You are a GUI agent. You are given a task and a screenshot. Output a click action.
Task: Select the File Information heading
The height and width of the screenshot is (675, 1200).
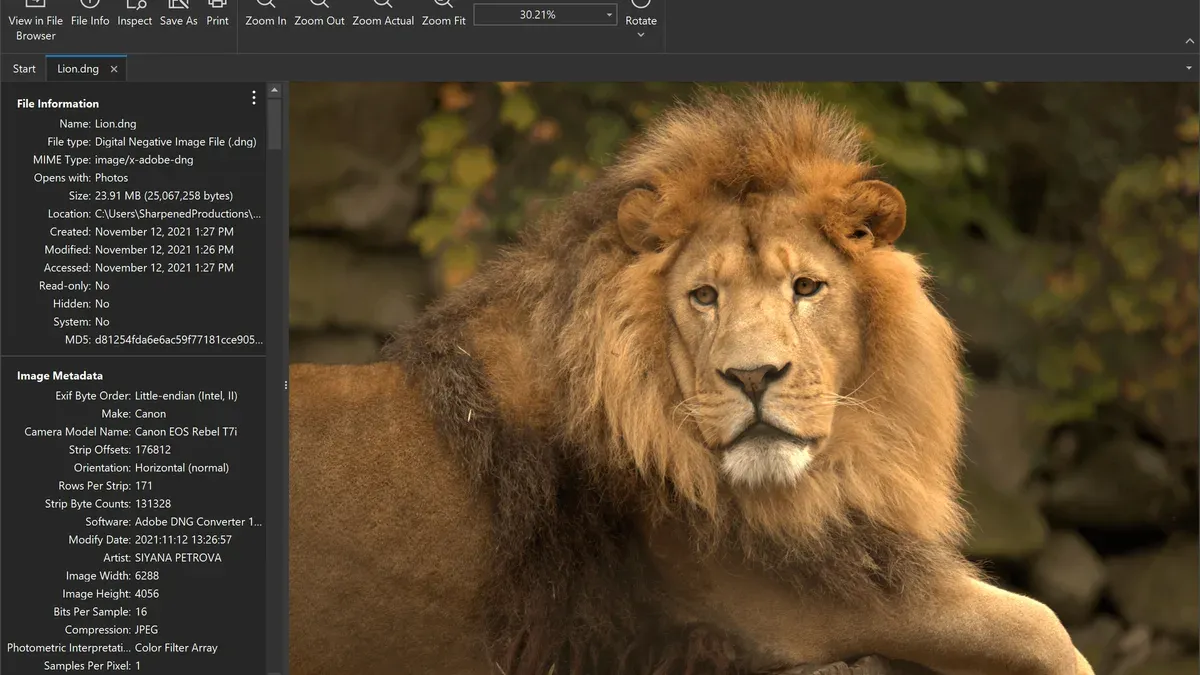58,104
